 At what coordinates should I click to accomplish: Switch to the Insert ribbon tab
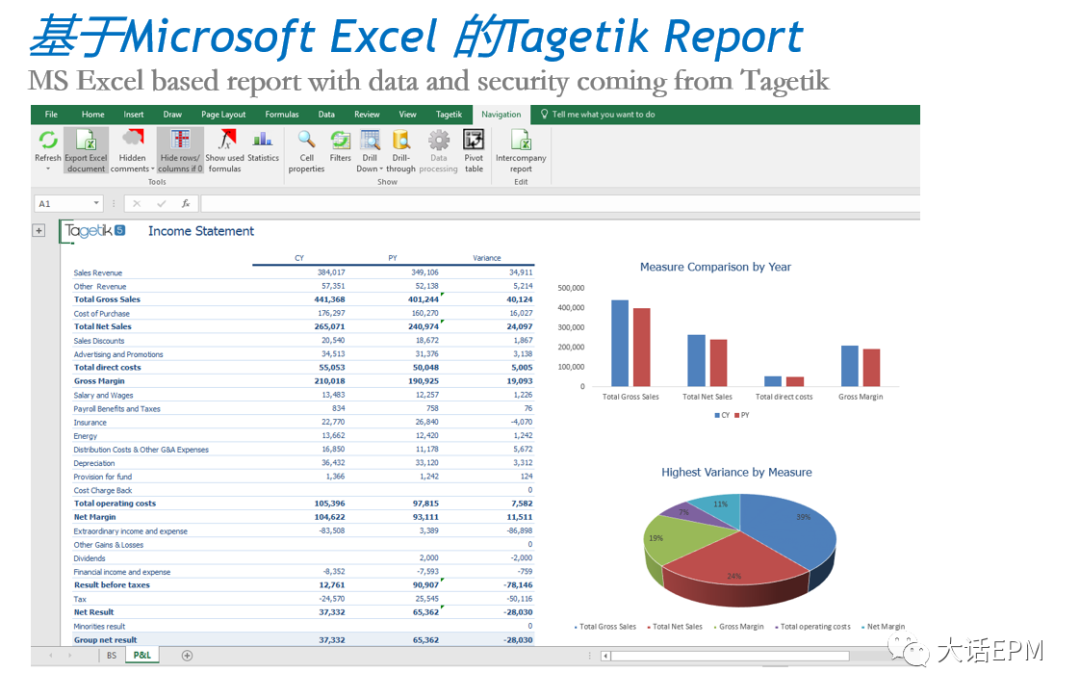point(134,114)
